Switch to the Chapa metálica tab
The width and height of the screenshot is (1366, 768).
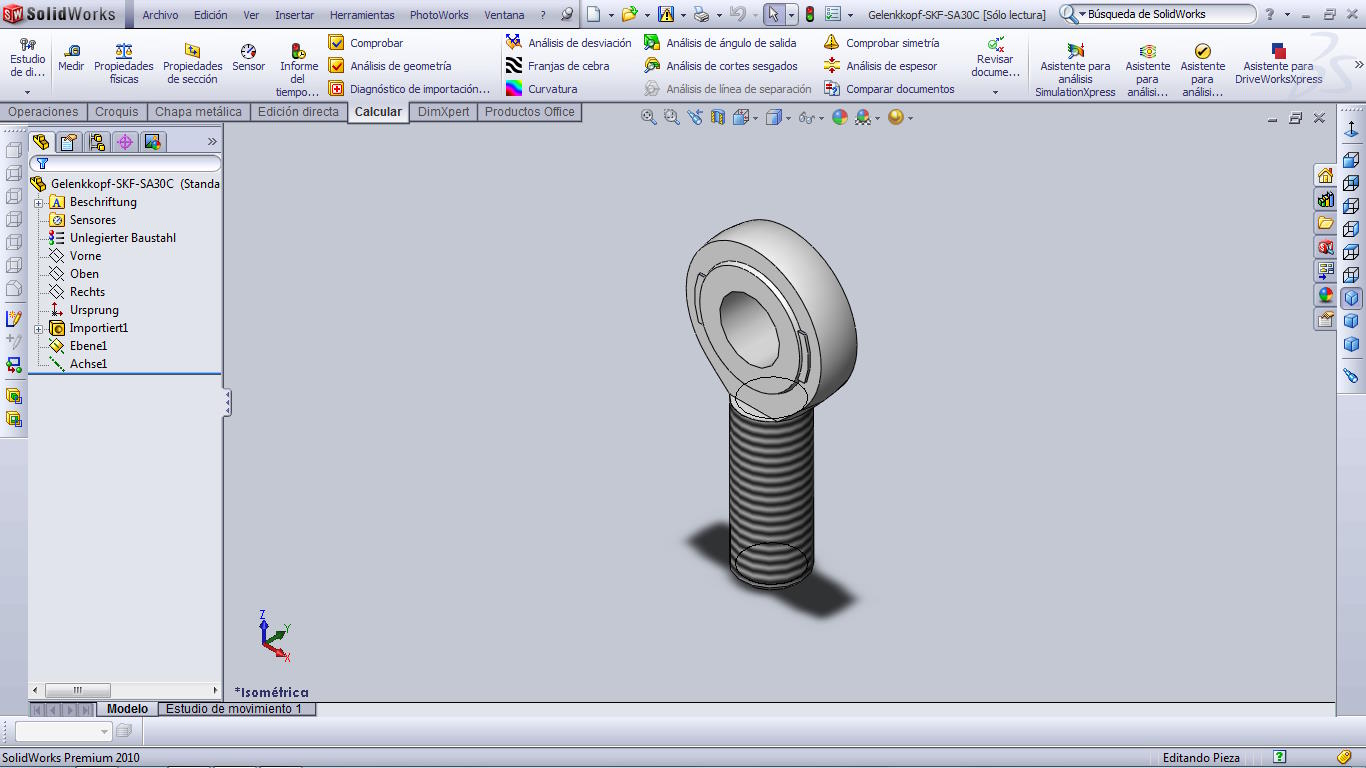point(198,112)
